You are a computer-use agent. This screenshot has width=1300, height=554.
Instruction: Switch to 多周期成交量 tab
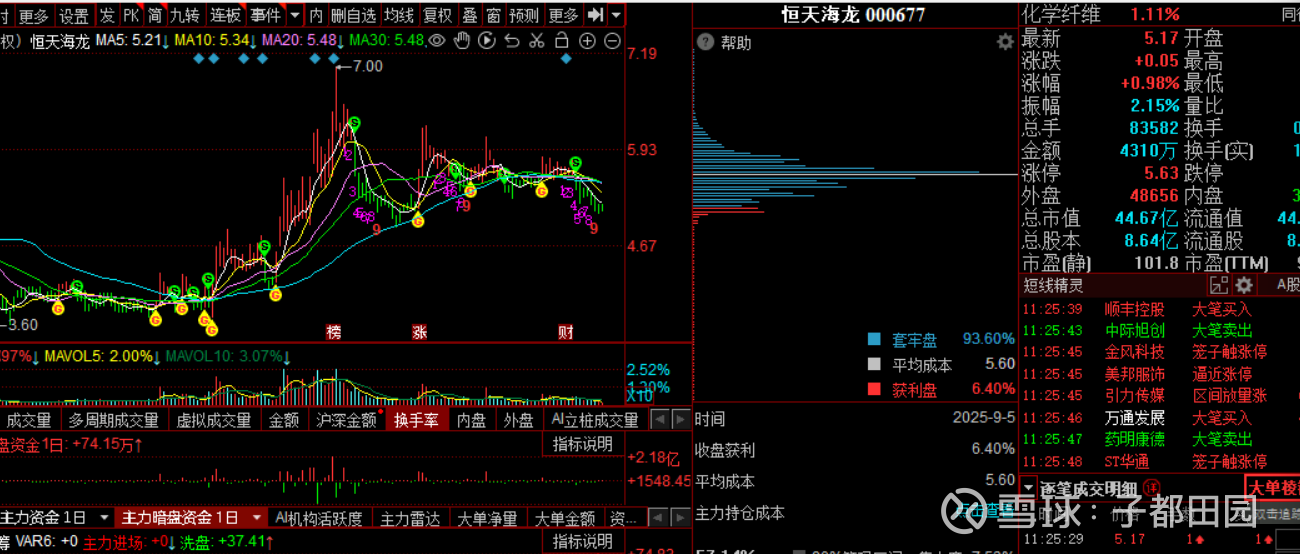[113, 420]
